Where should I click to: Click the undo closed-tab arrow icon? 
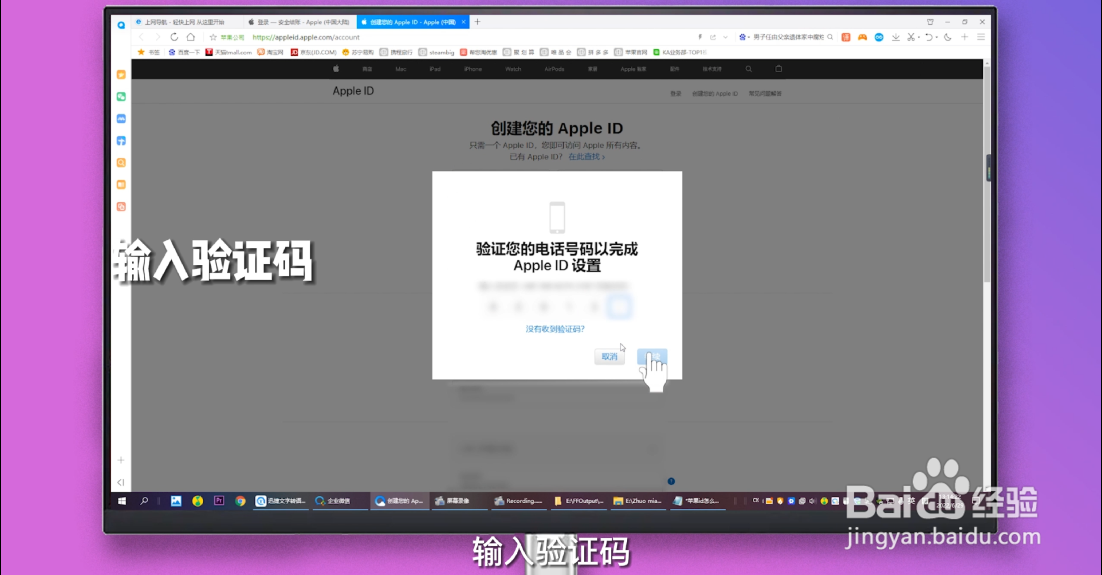pyautogui.click(x=929, y=37)
